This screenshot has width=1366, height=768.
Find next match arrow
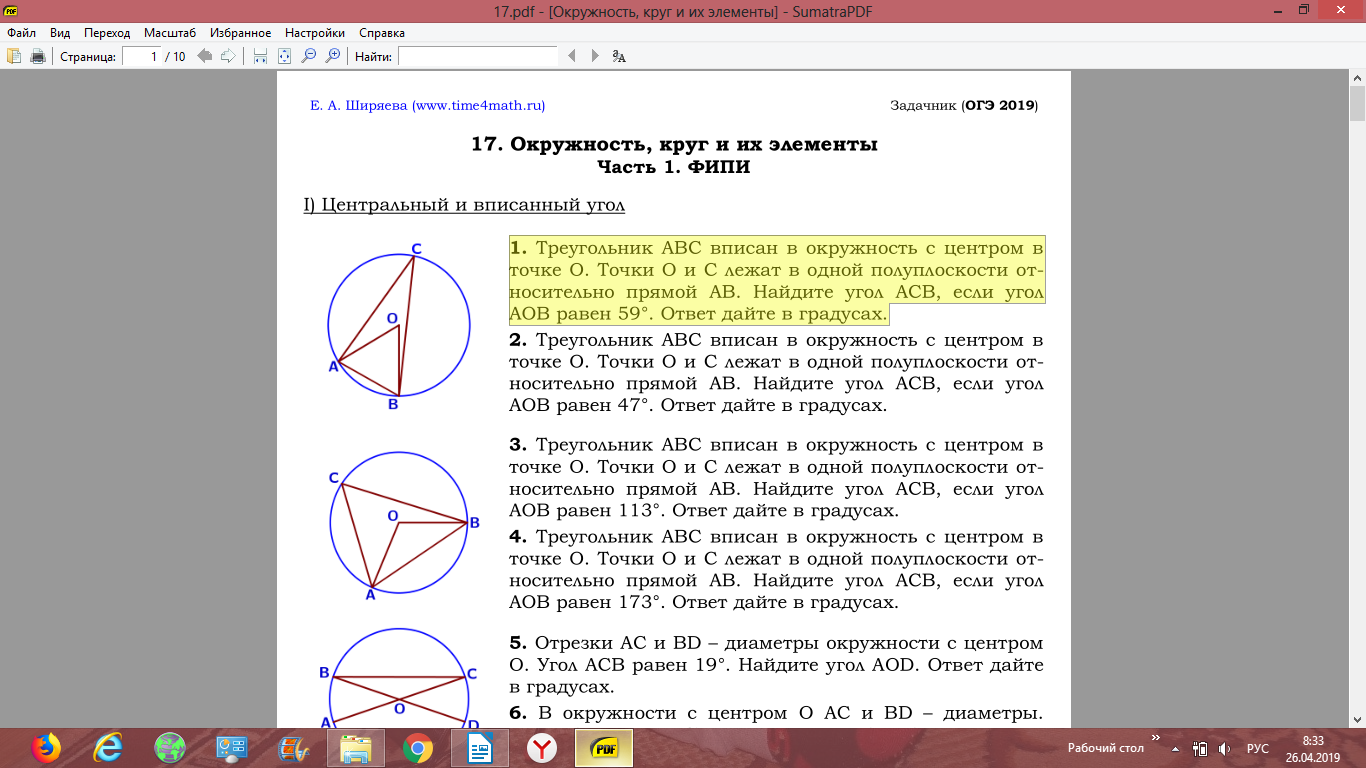[595, 56]
